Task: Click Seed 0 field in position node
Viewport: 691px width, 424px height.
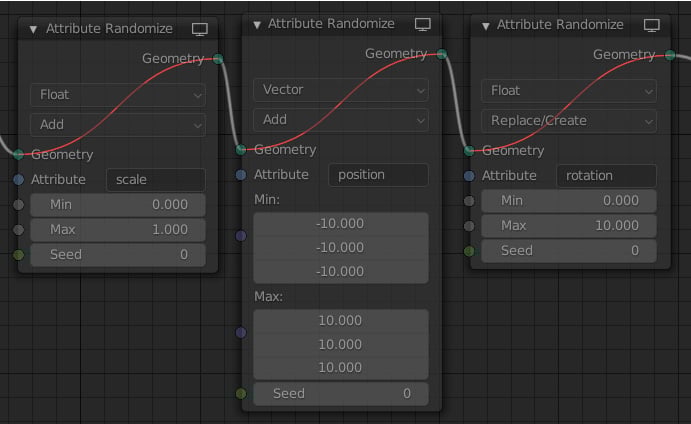Action: (x=341, y=394)
